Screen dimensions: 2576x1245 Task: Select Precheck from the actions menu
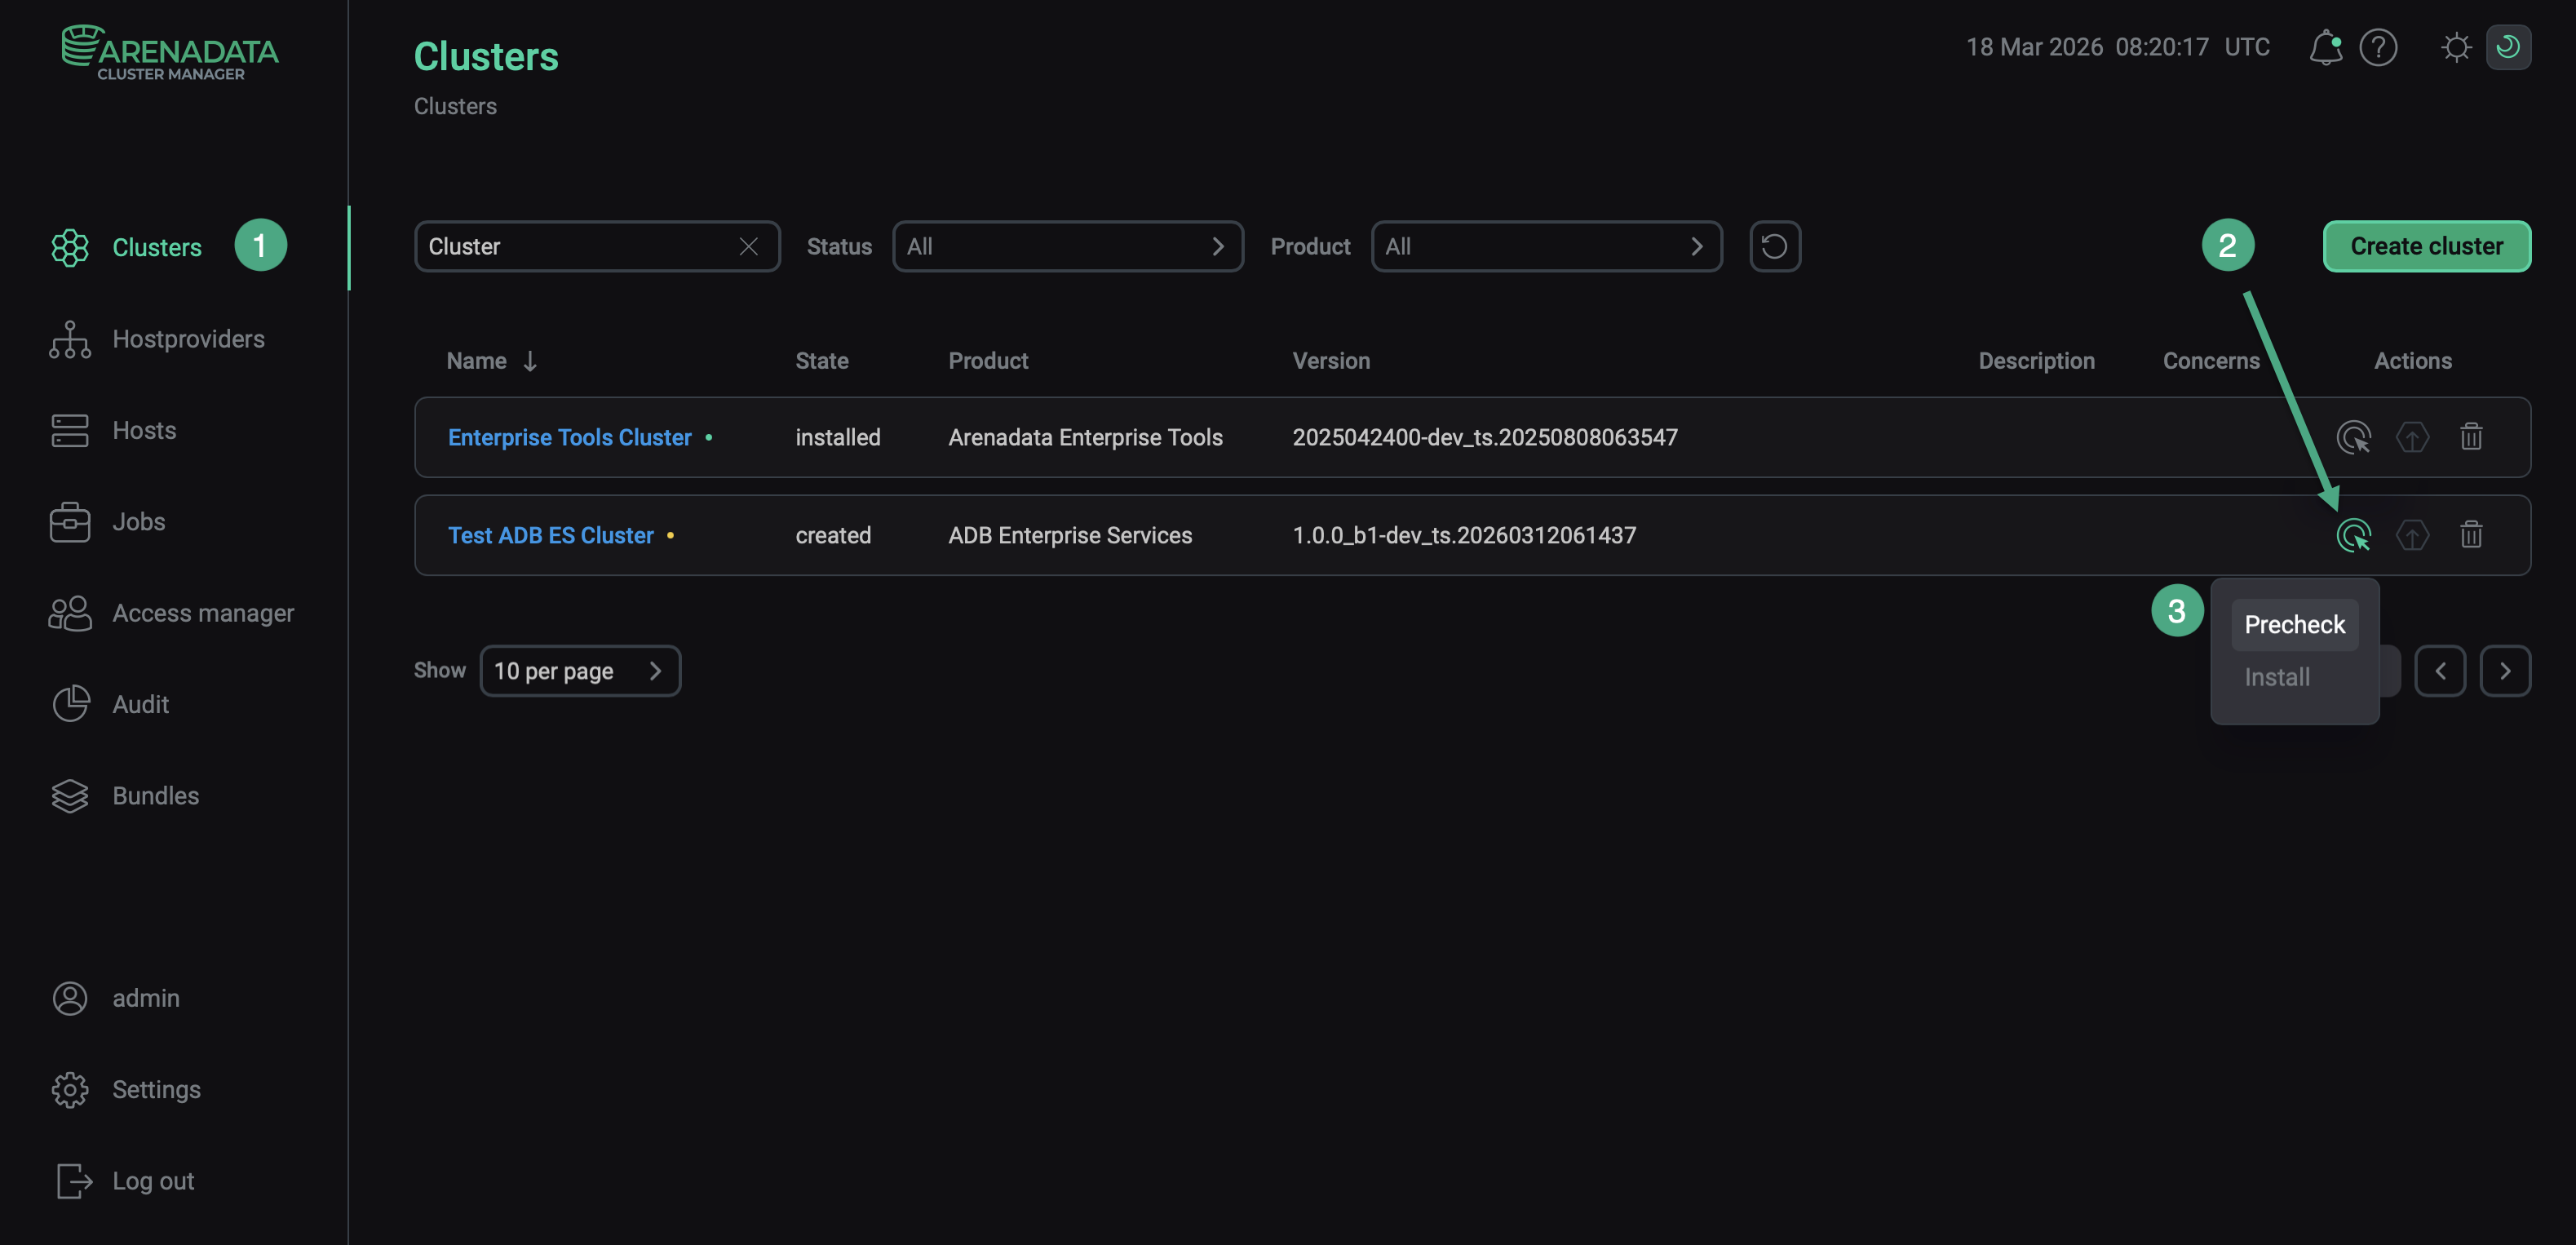point(2294,624)
